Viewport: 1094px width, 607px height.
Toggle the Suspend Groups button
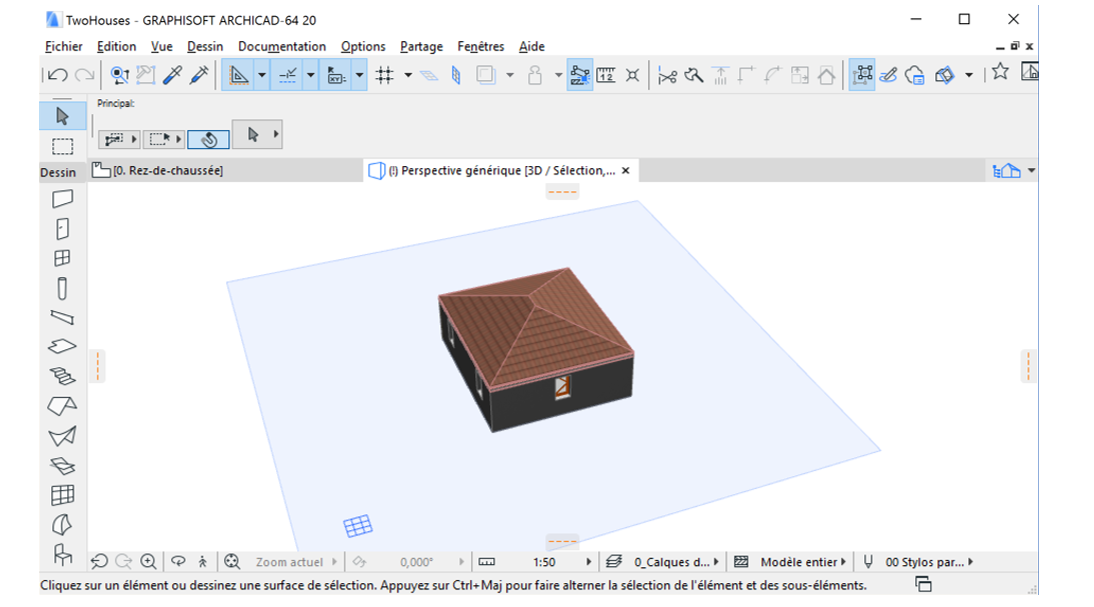[x=861, y=75]
